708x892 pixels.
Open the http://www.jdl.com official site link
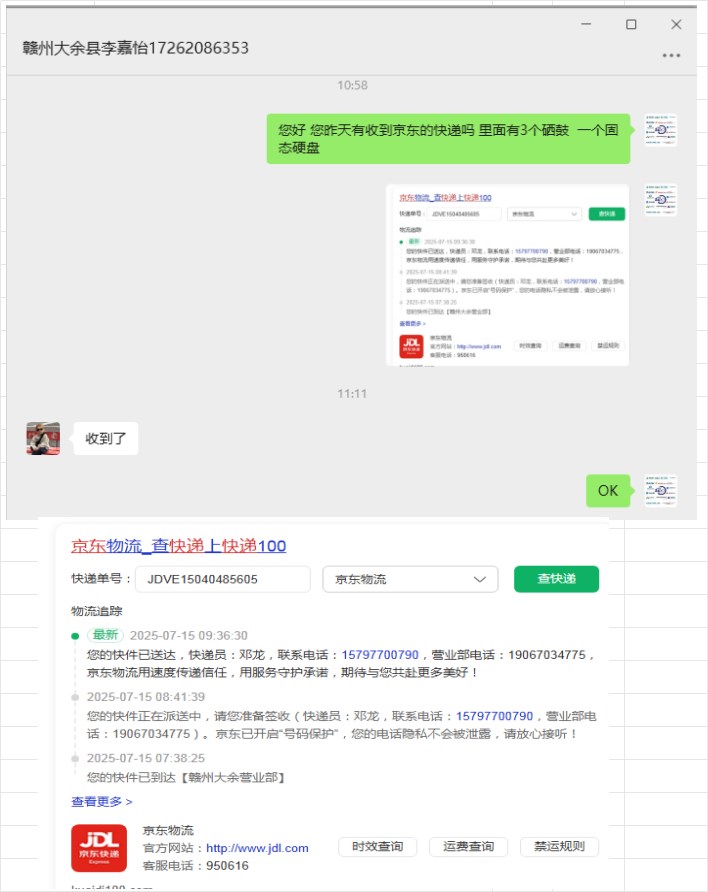click(257, 848)
